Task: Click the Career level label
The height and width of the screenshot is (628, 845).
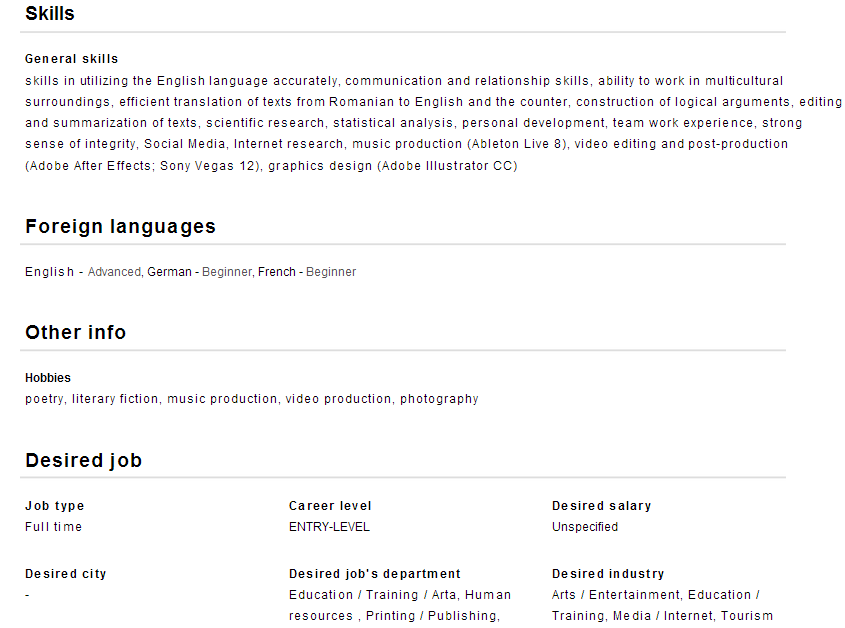Action: coord(330,506)
